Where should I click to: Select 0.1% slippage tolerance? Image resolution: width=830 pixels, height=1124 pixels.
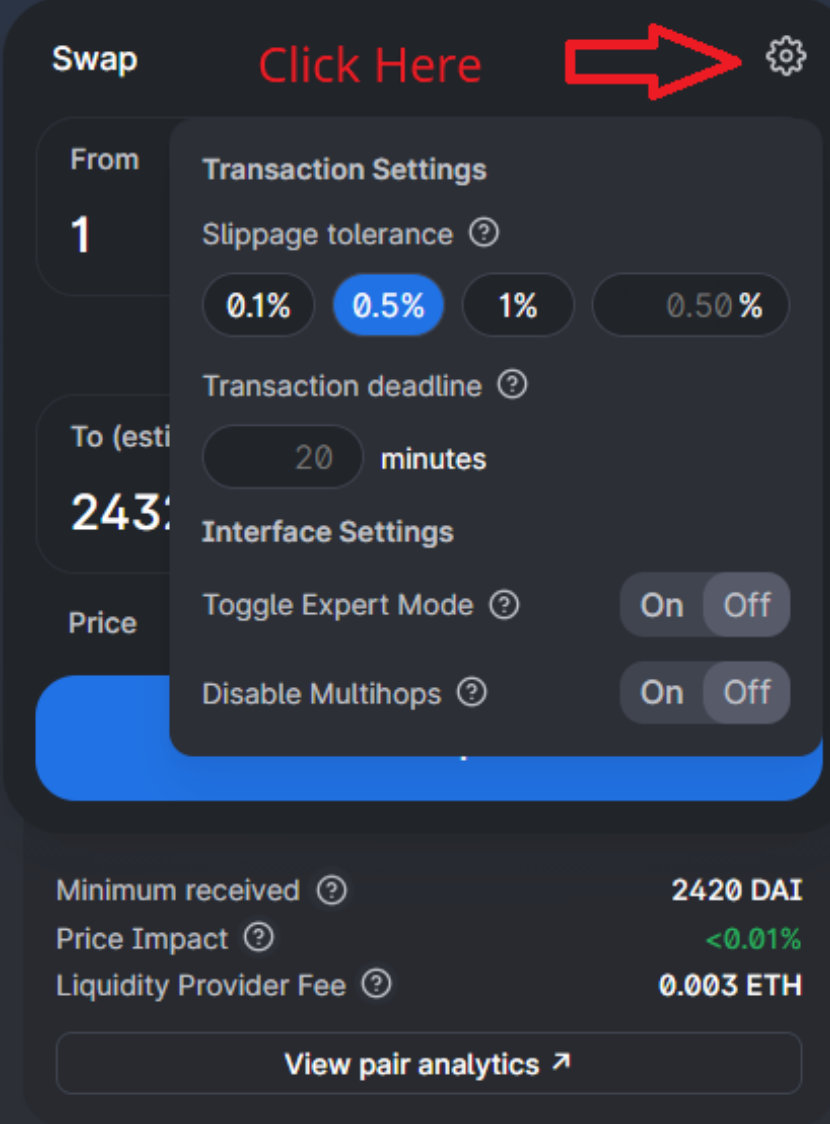(258, 305)
